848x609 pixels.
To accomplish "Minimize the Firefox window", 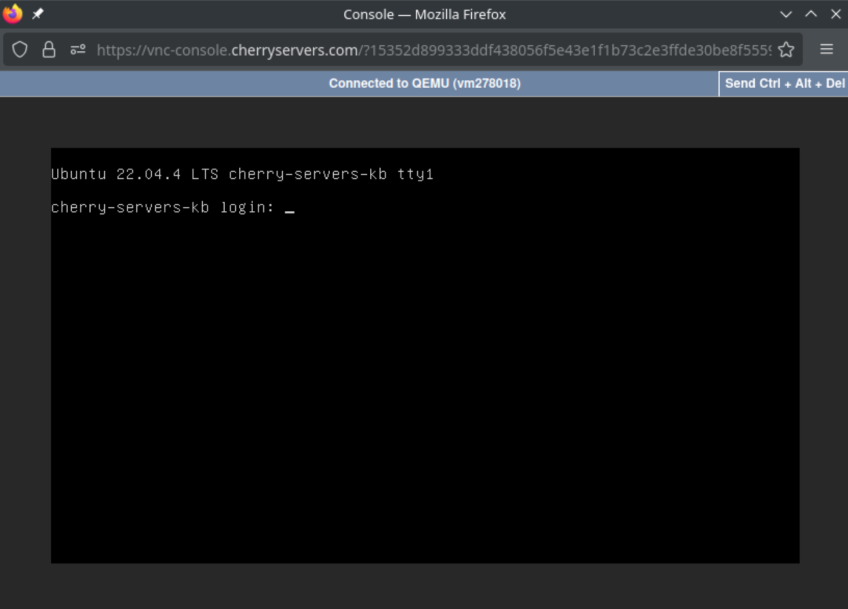I will 786,14.
